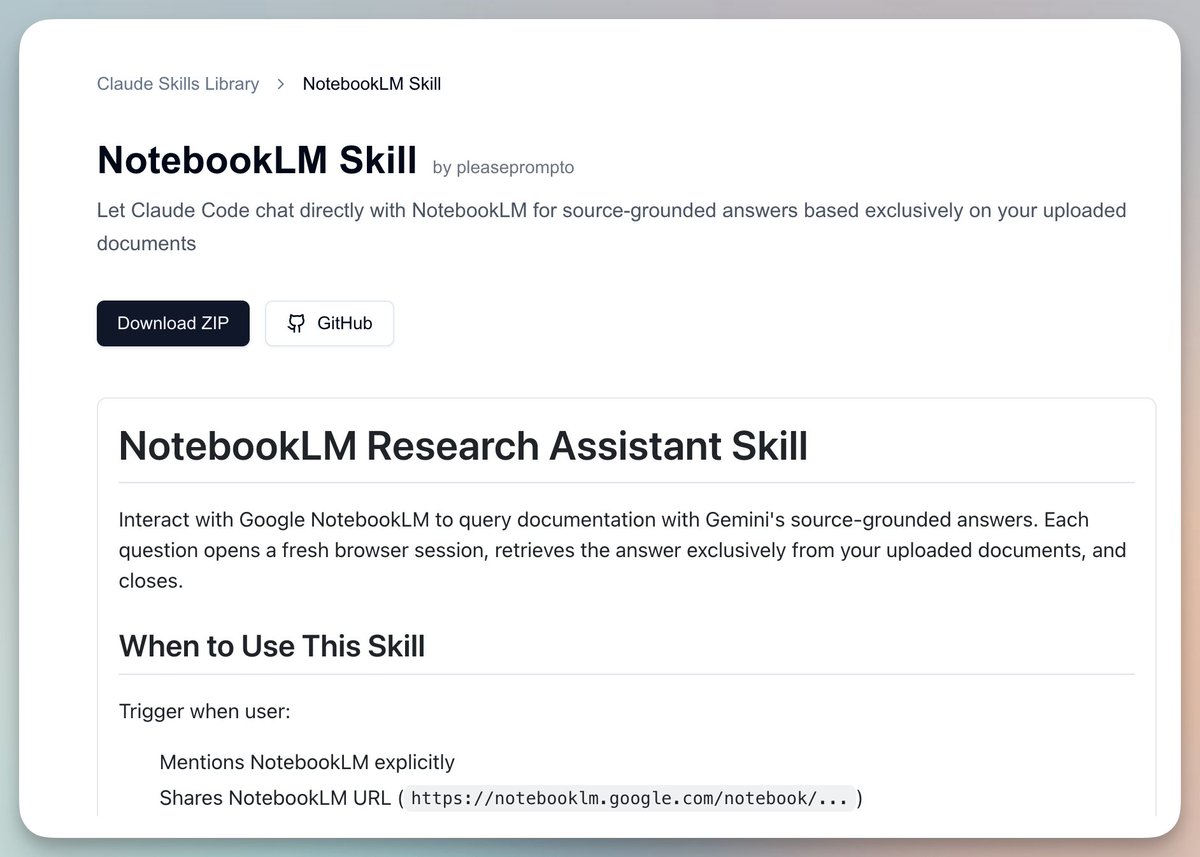
Task: Click the GitHub octocat icon
Action: 296,323
